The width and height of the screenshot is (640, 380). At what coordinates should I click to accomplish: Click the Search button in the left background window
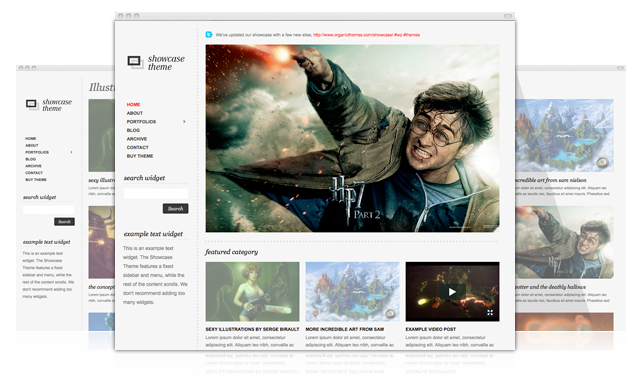[x=64, y=222]
